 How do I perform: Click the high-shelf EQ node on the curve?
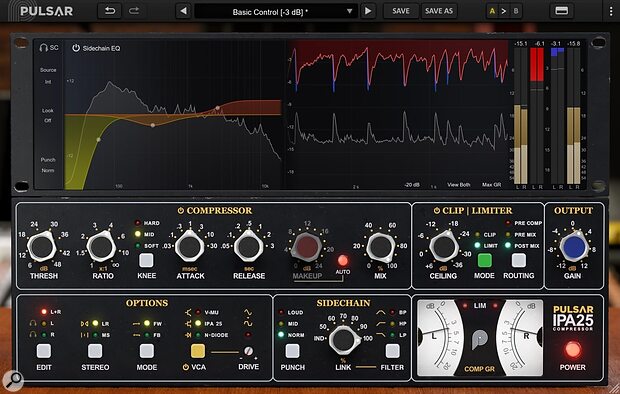217,108
